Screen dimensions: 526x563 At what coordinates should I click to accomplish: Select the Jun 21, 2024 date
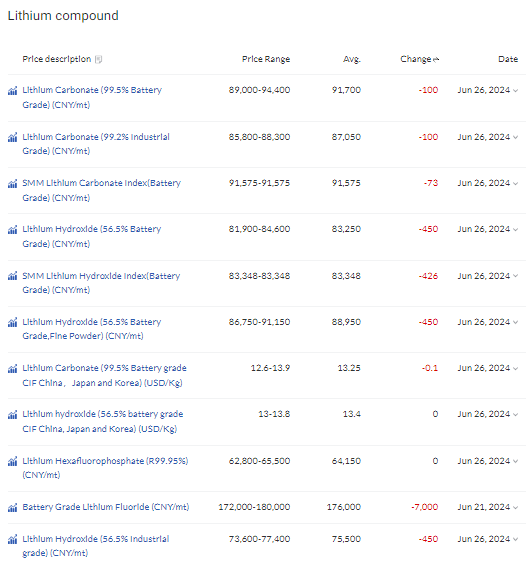coord(484,507)
